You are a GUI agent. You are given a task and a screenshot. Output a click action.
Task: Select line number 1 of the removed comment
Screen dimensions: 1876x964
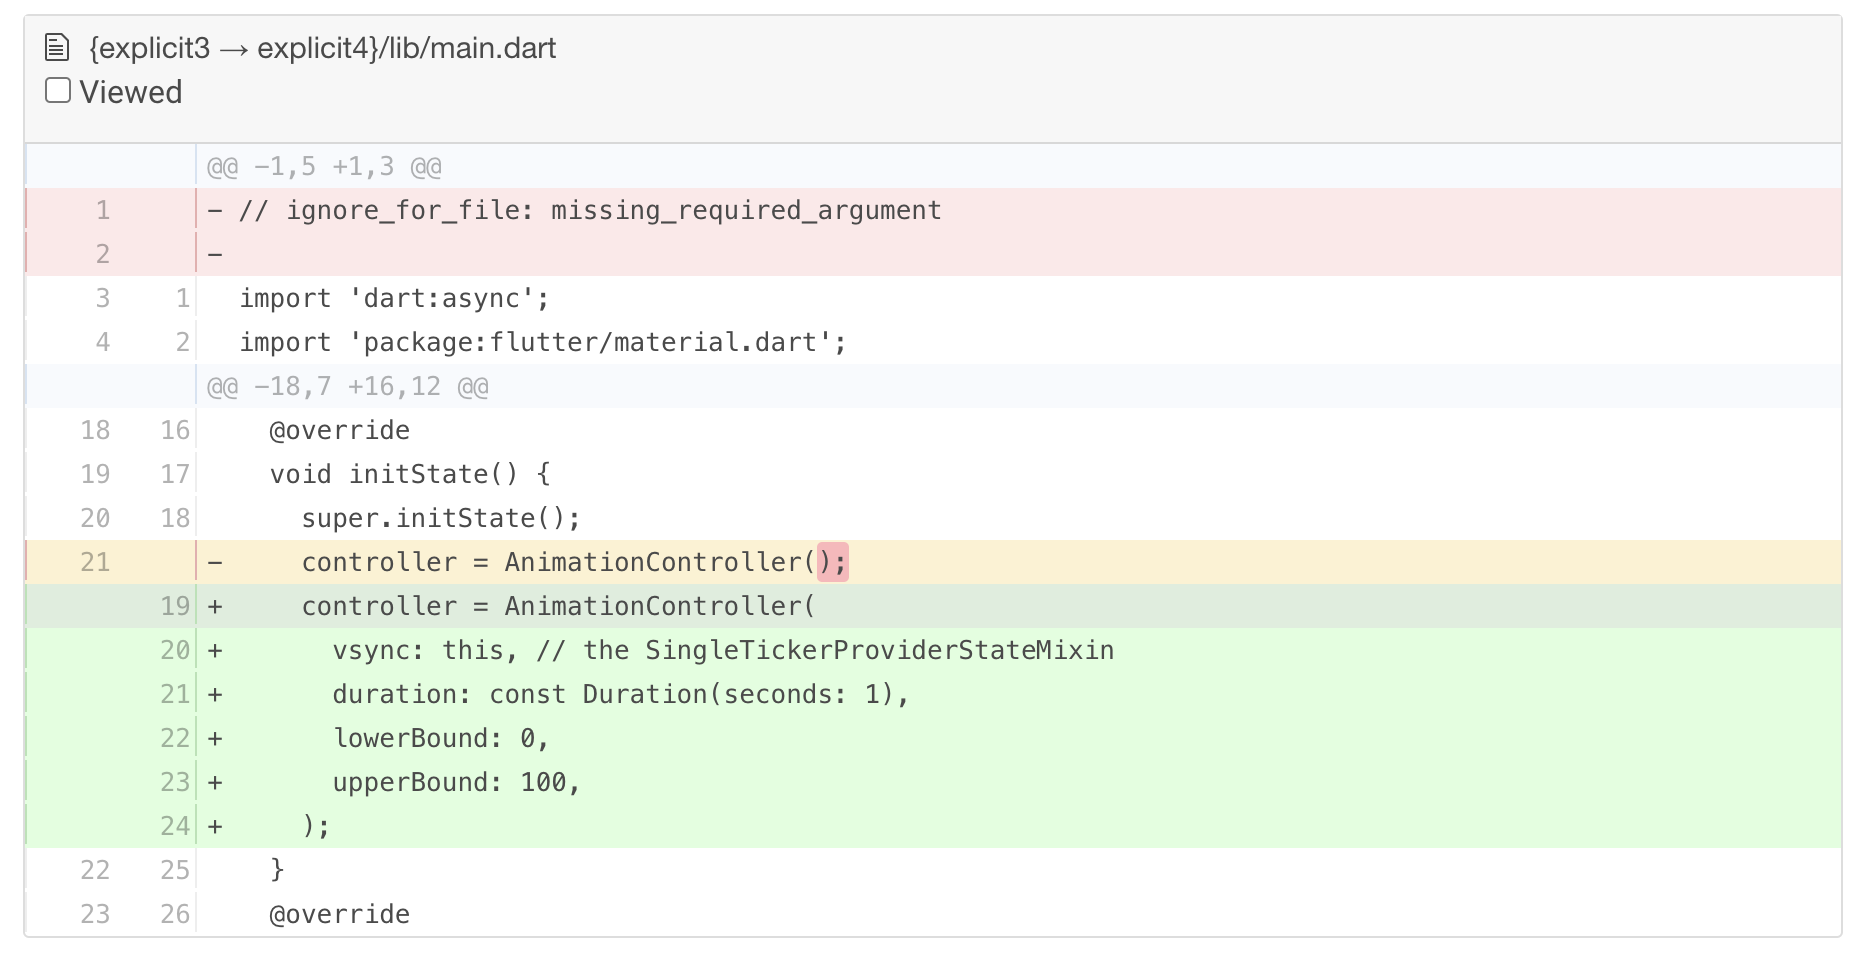click(102, 210)
